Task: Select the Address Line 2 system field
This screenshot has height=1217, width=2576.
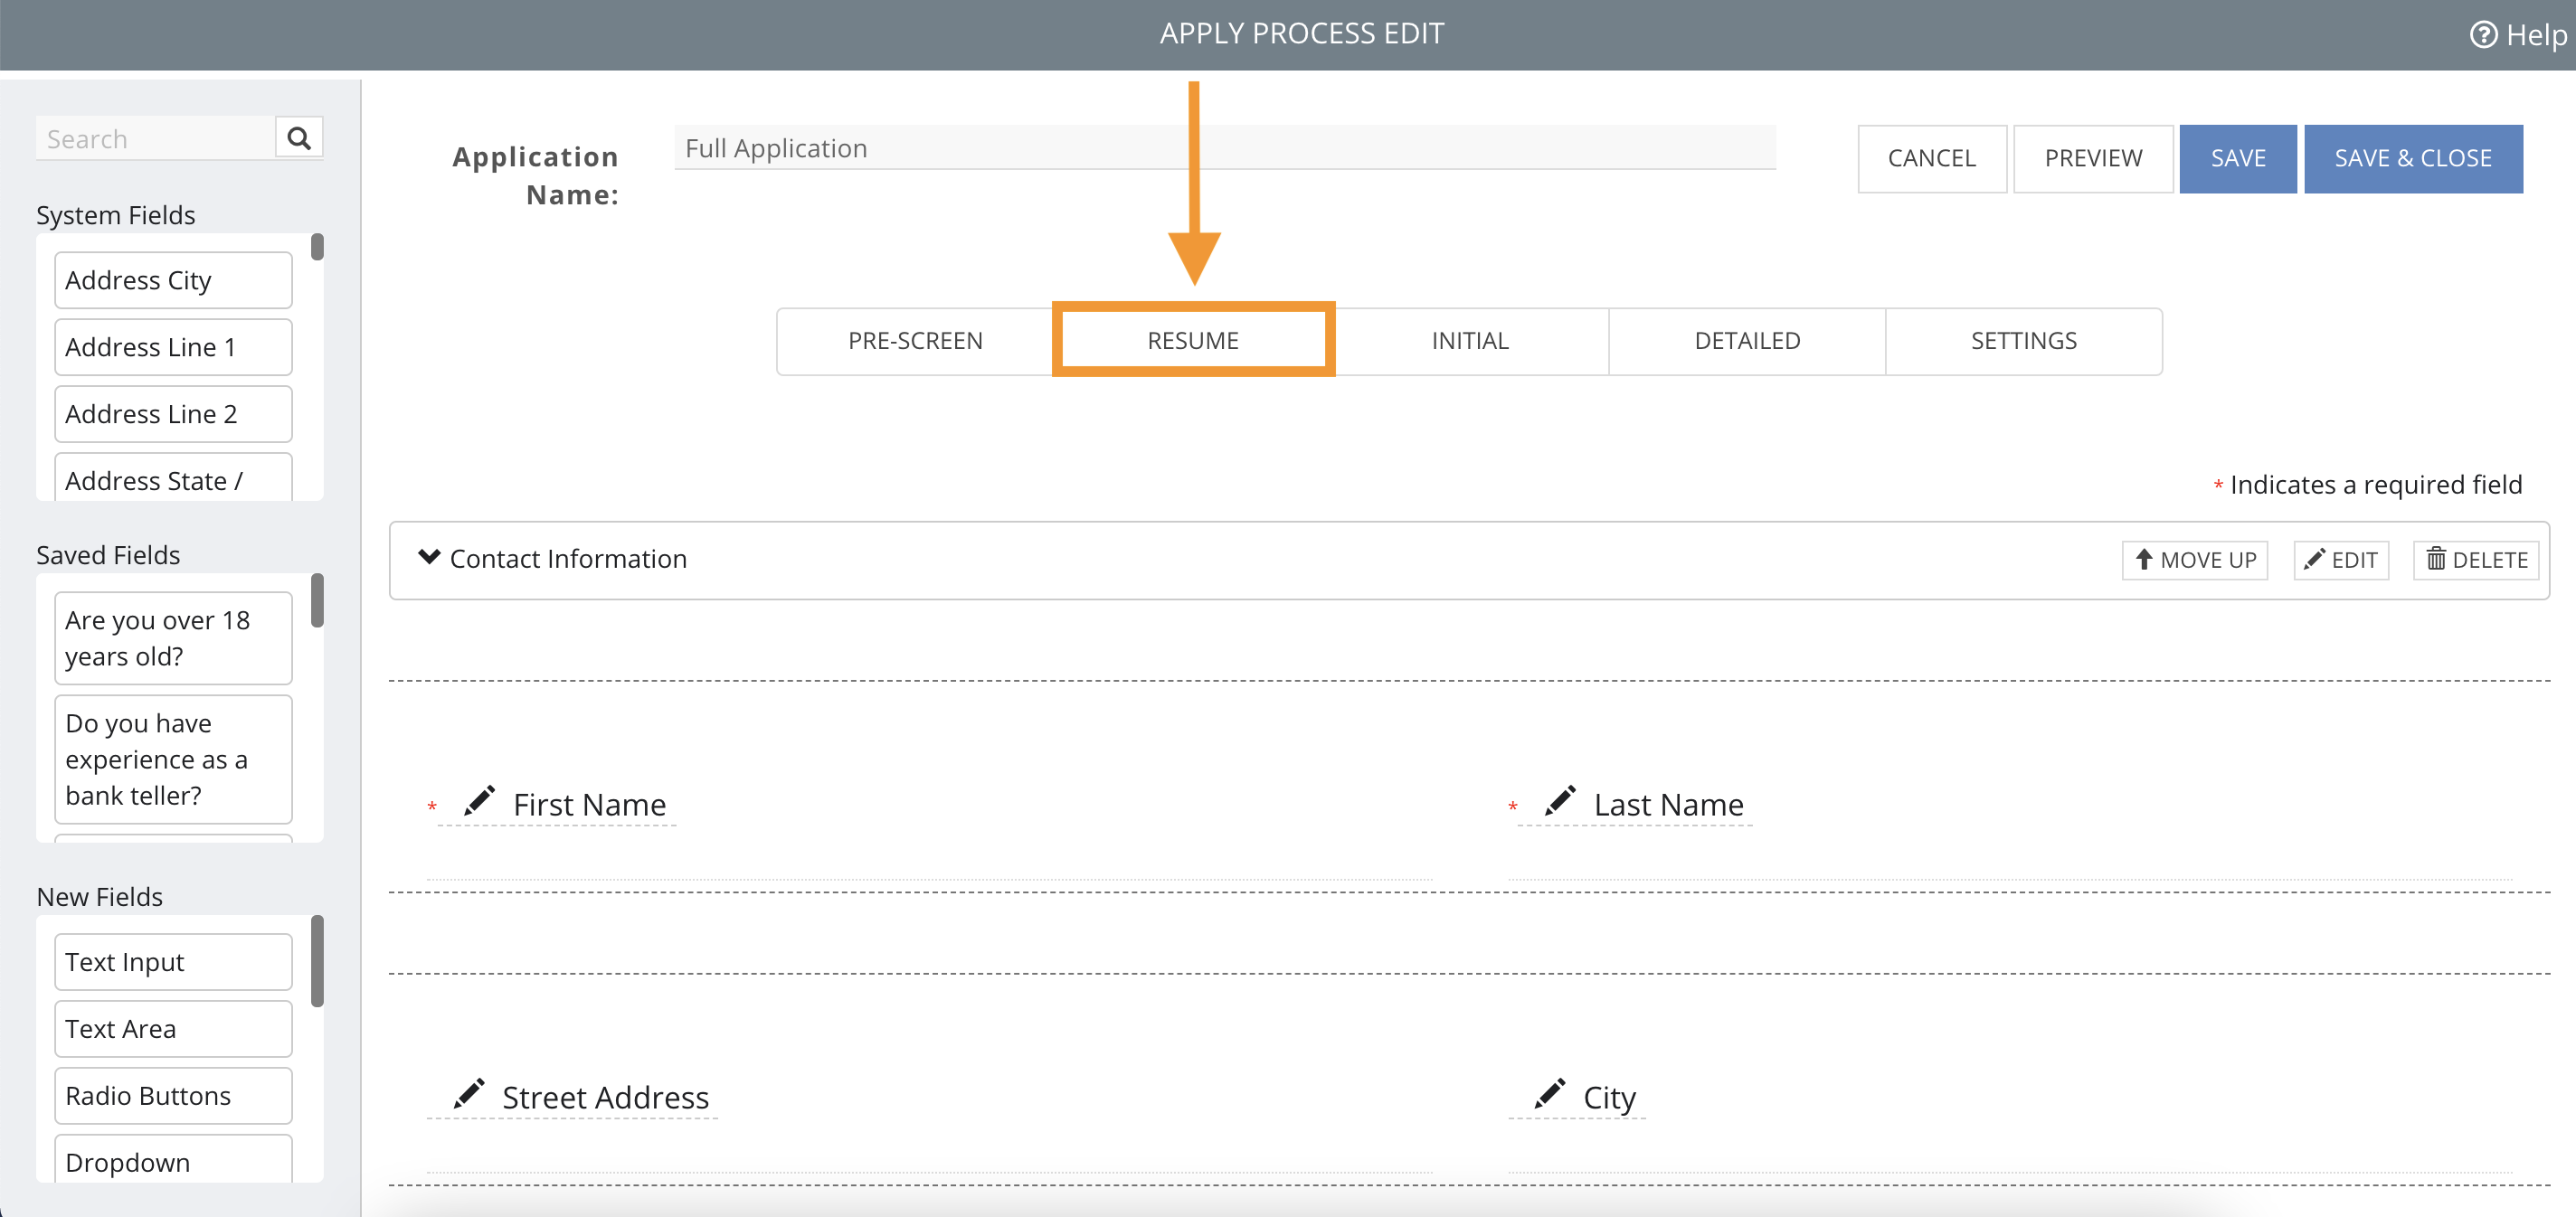Action: pos(173,414)
